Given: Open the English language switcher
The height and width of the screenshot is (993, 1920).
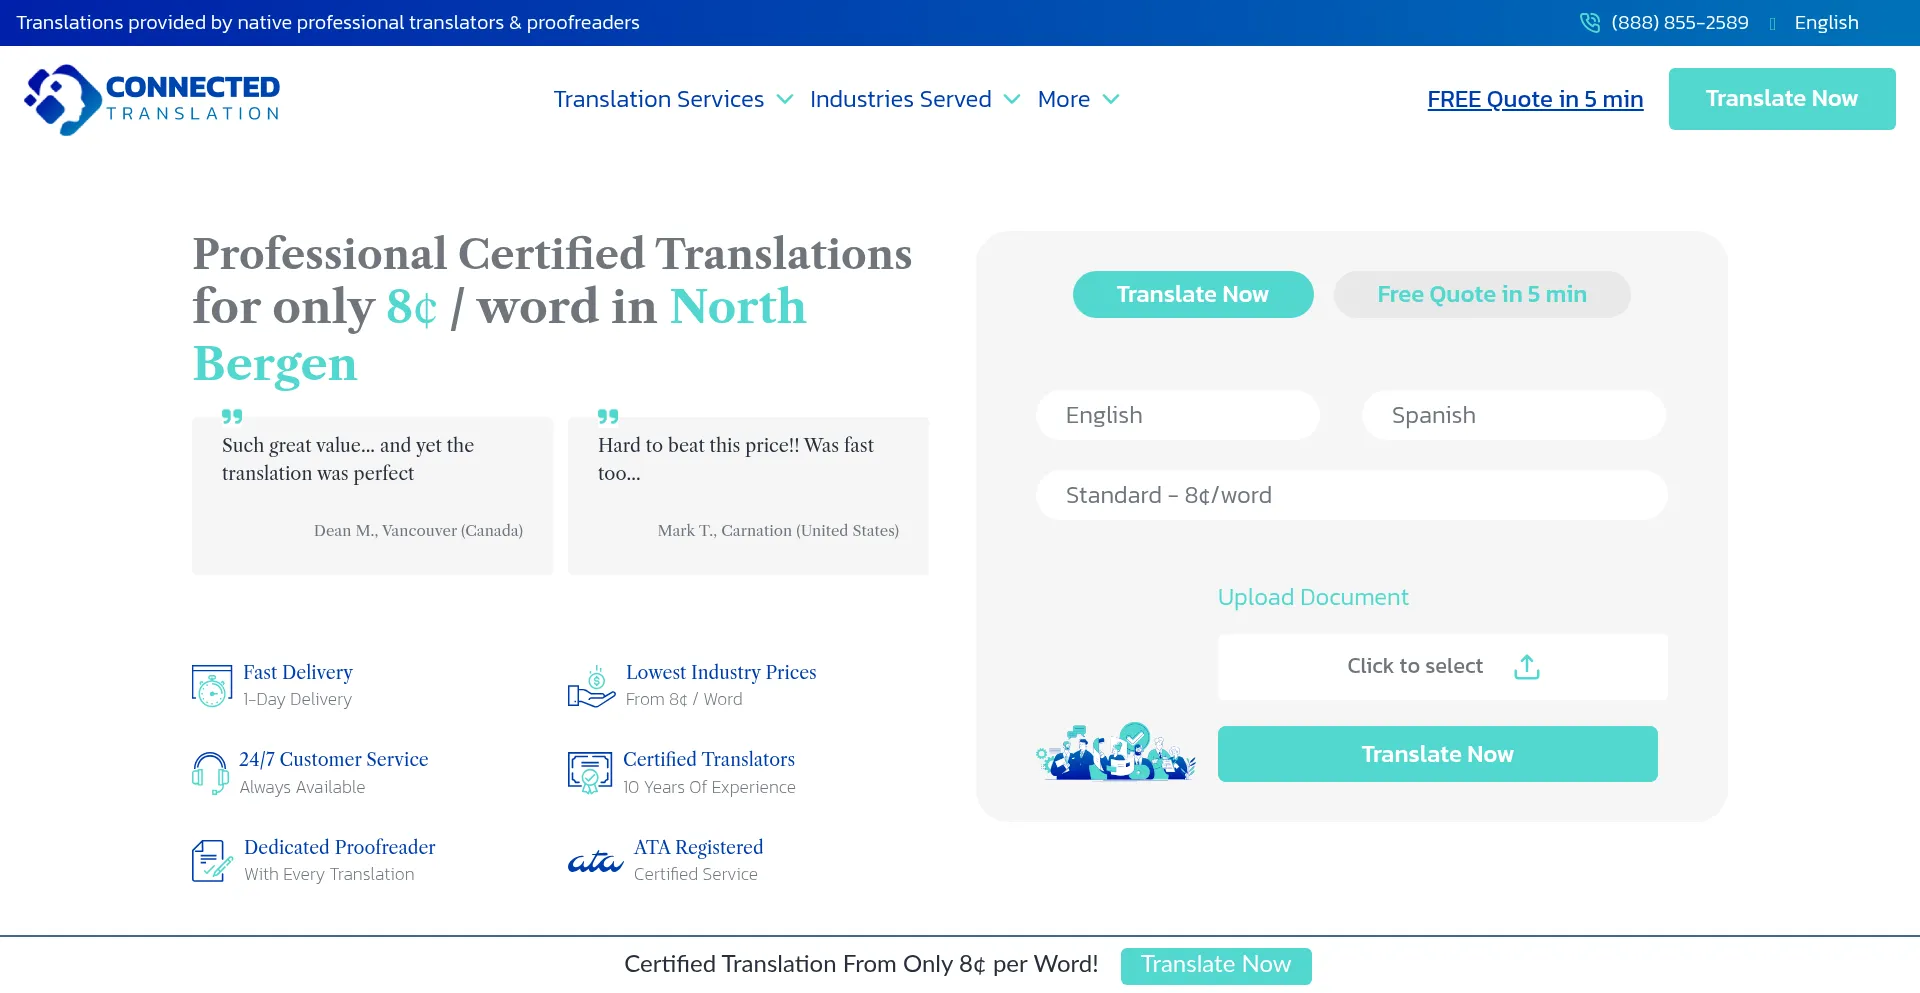Looking at the screenshot, I should point(1826,22).
